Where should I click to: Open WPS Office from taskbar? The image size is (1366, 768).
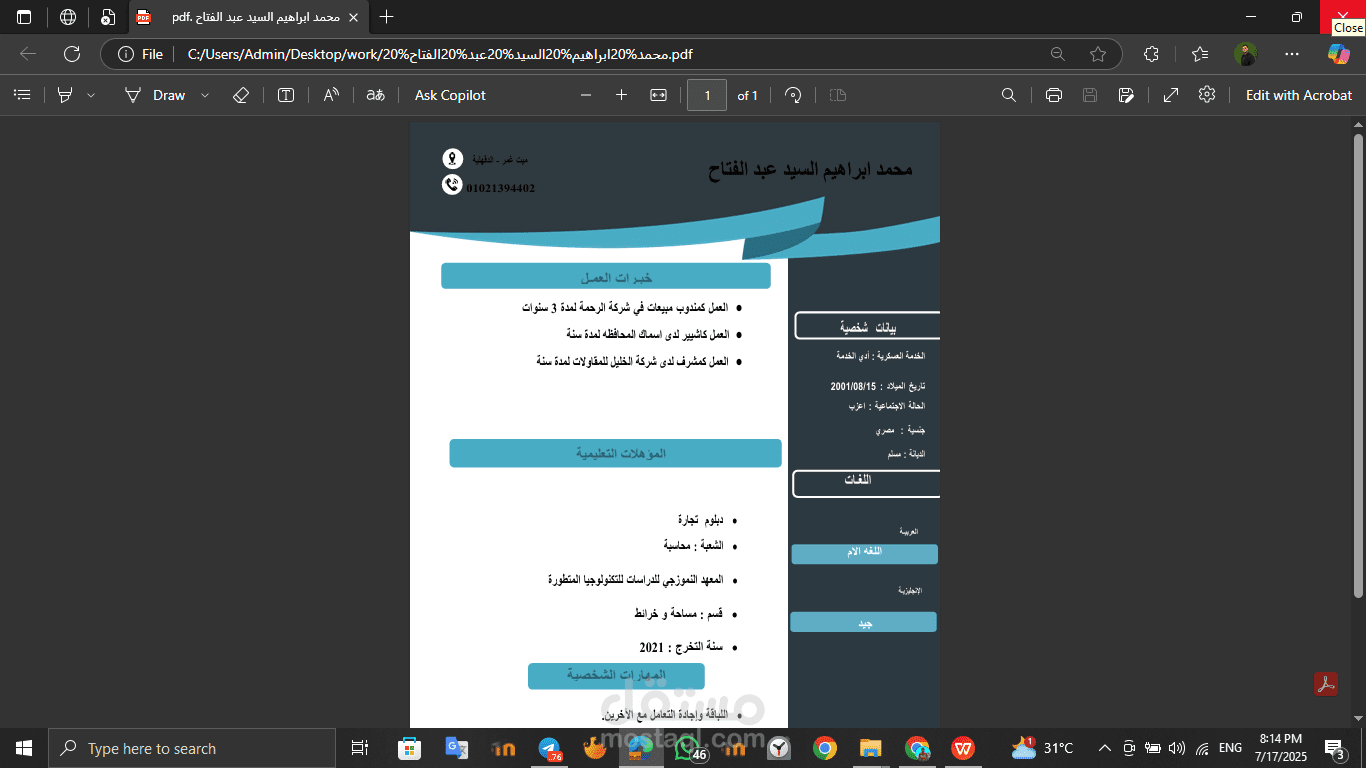[x=963, y=748]
